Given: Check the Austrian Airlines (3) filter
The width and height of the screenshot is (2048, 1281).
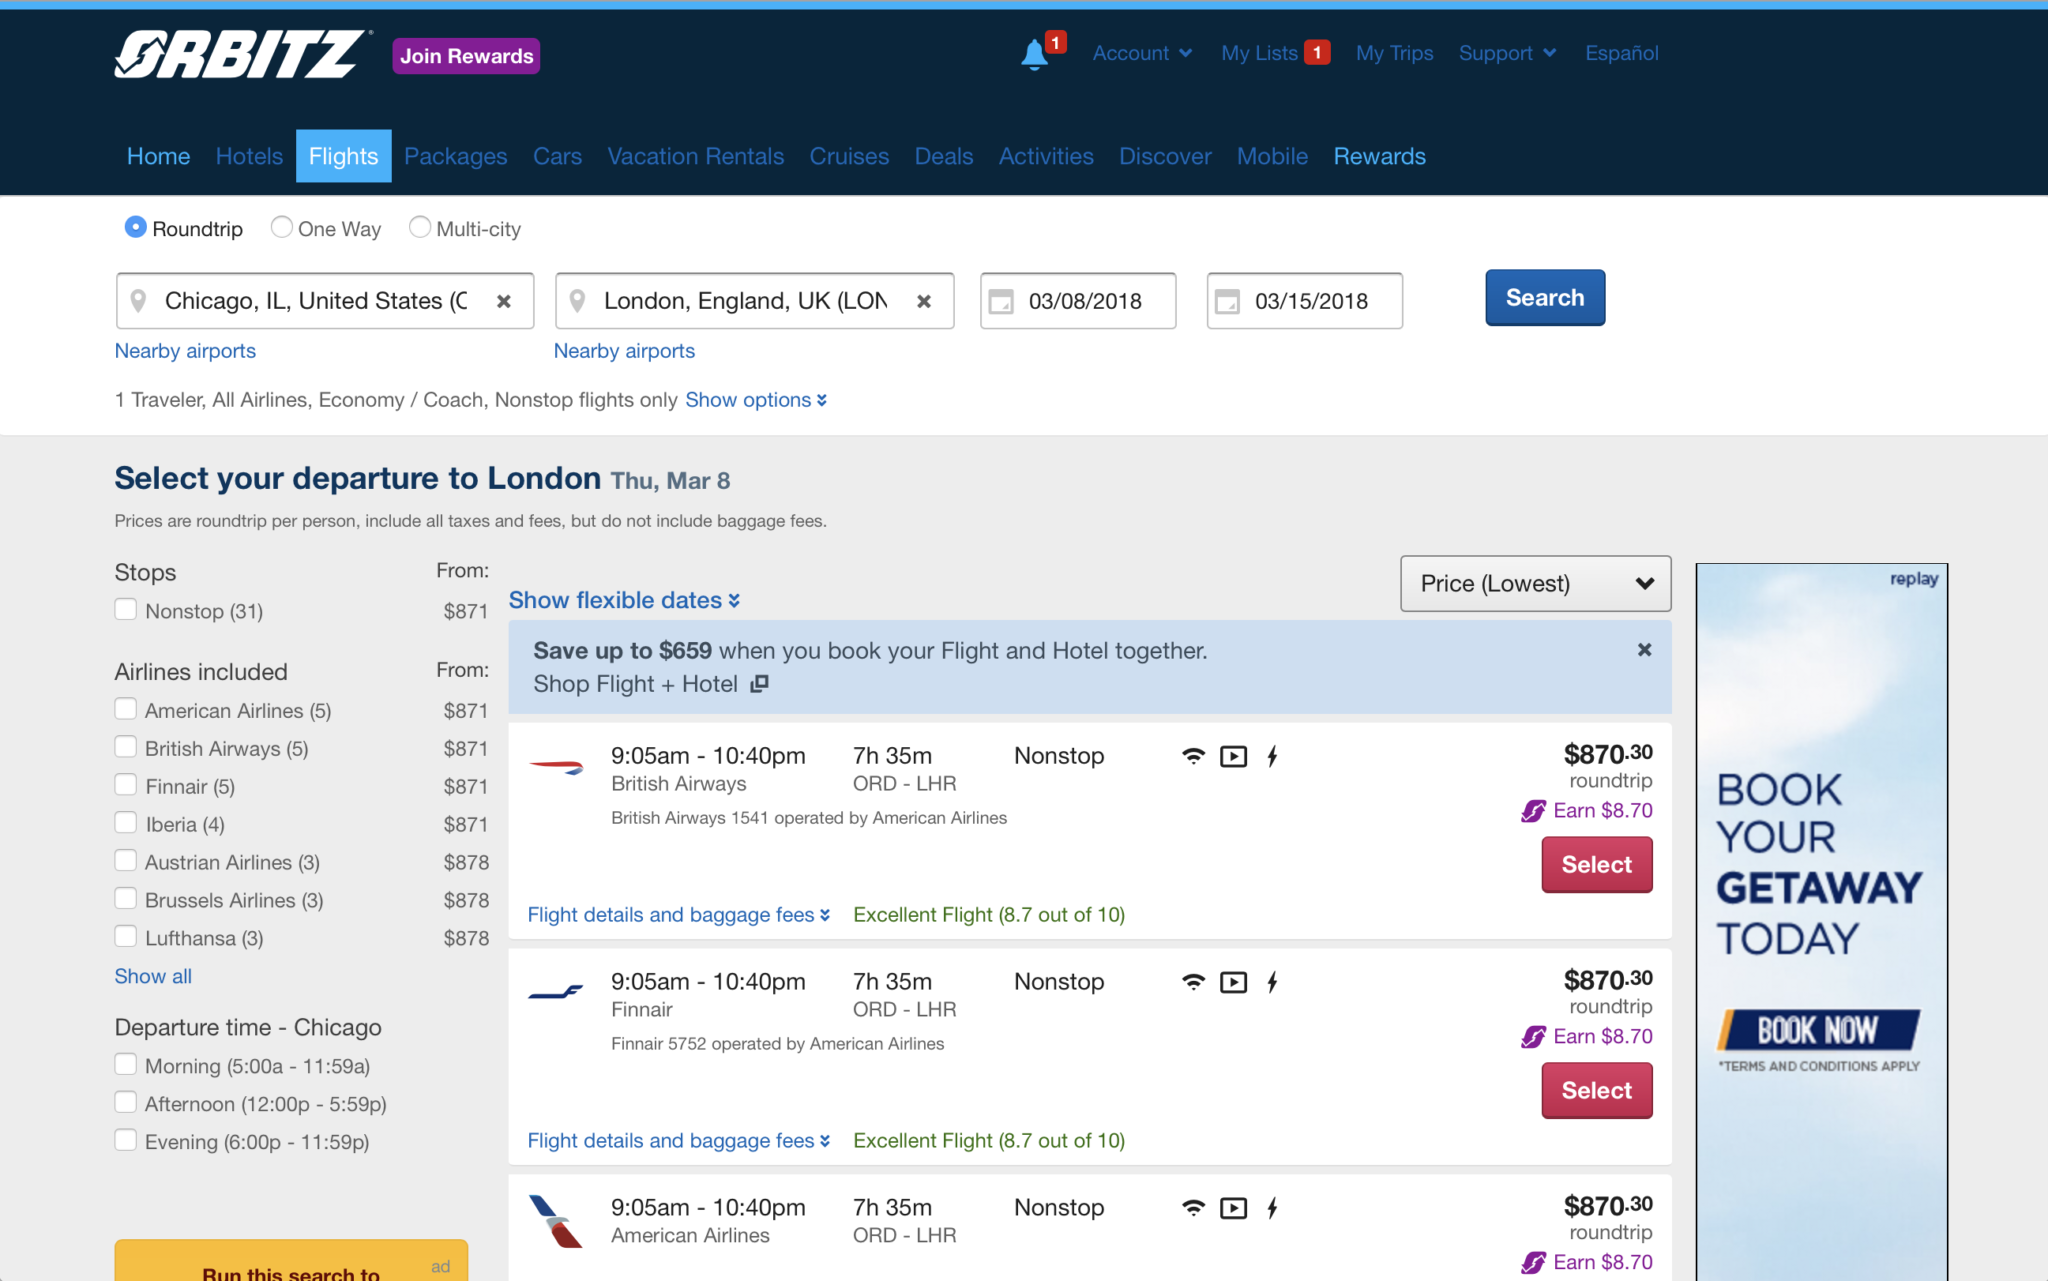Looking at the screenshot, I should (x=125, y=862).
